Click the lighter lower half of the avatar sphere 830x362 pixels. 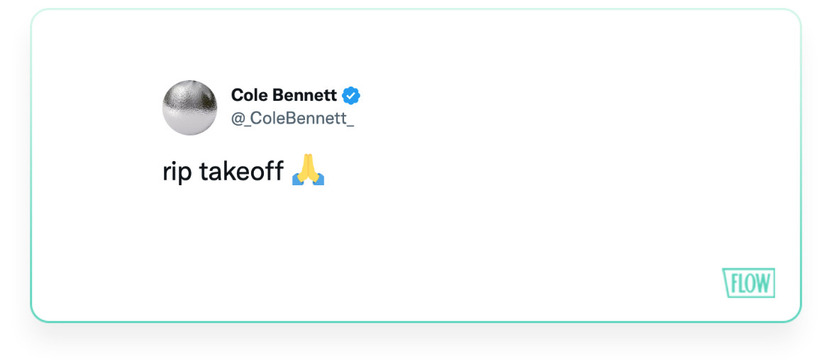[x=190, y=121]
